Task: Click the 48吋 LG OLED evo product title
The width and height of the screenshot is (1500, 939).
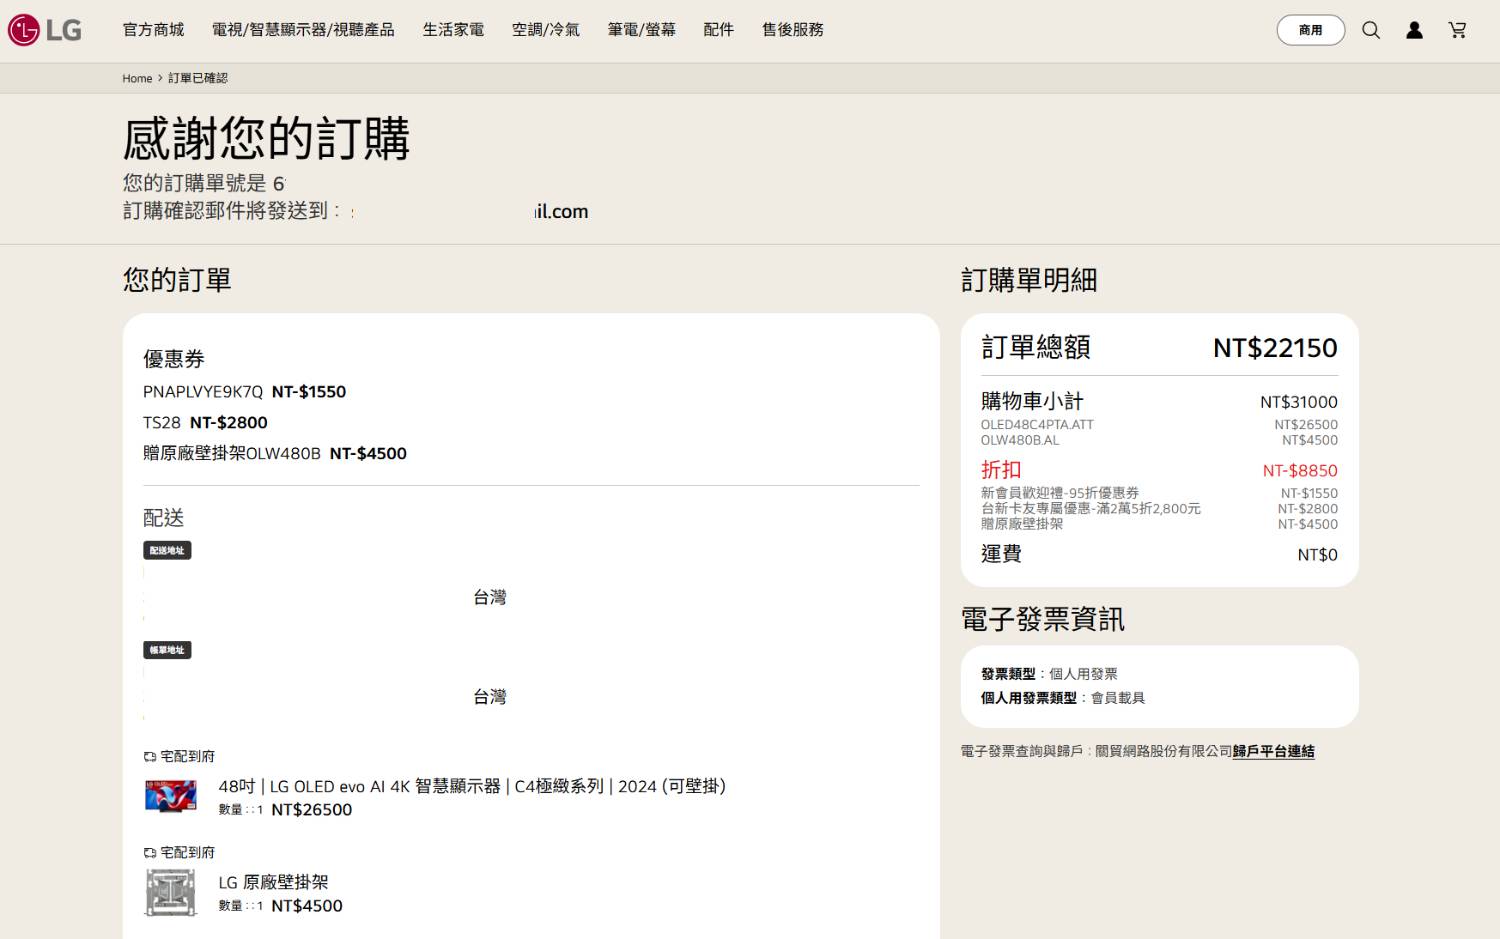Action: pos(472,786)
